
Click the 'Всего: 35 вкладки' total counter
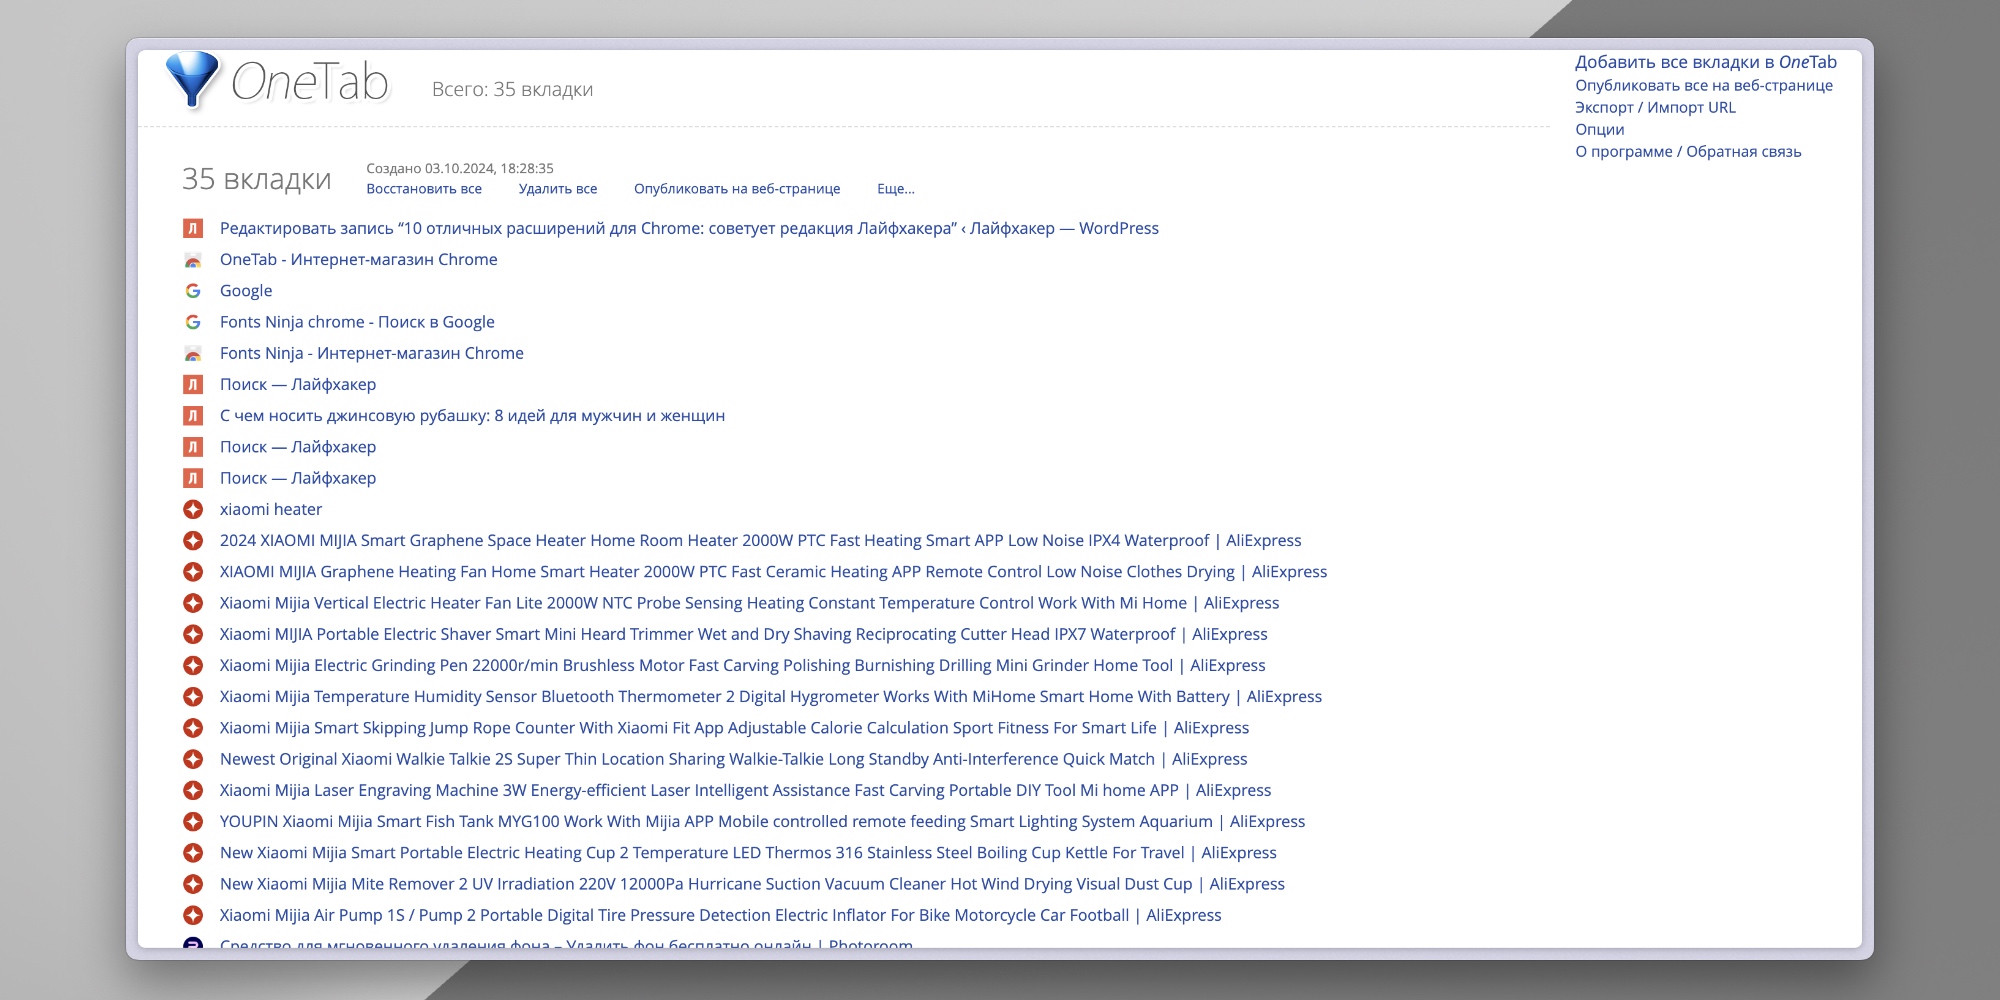click(x=512, y=89)
